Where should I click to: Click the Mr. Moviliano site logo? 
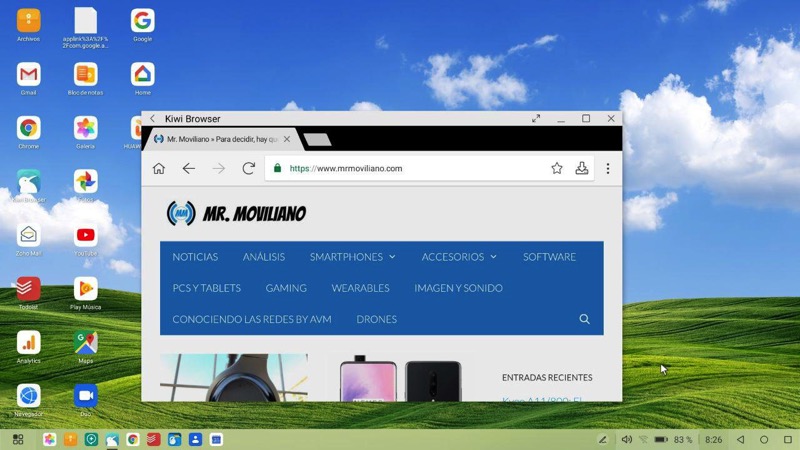[x=236, y=213]
